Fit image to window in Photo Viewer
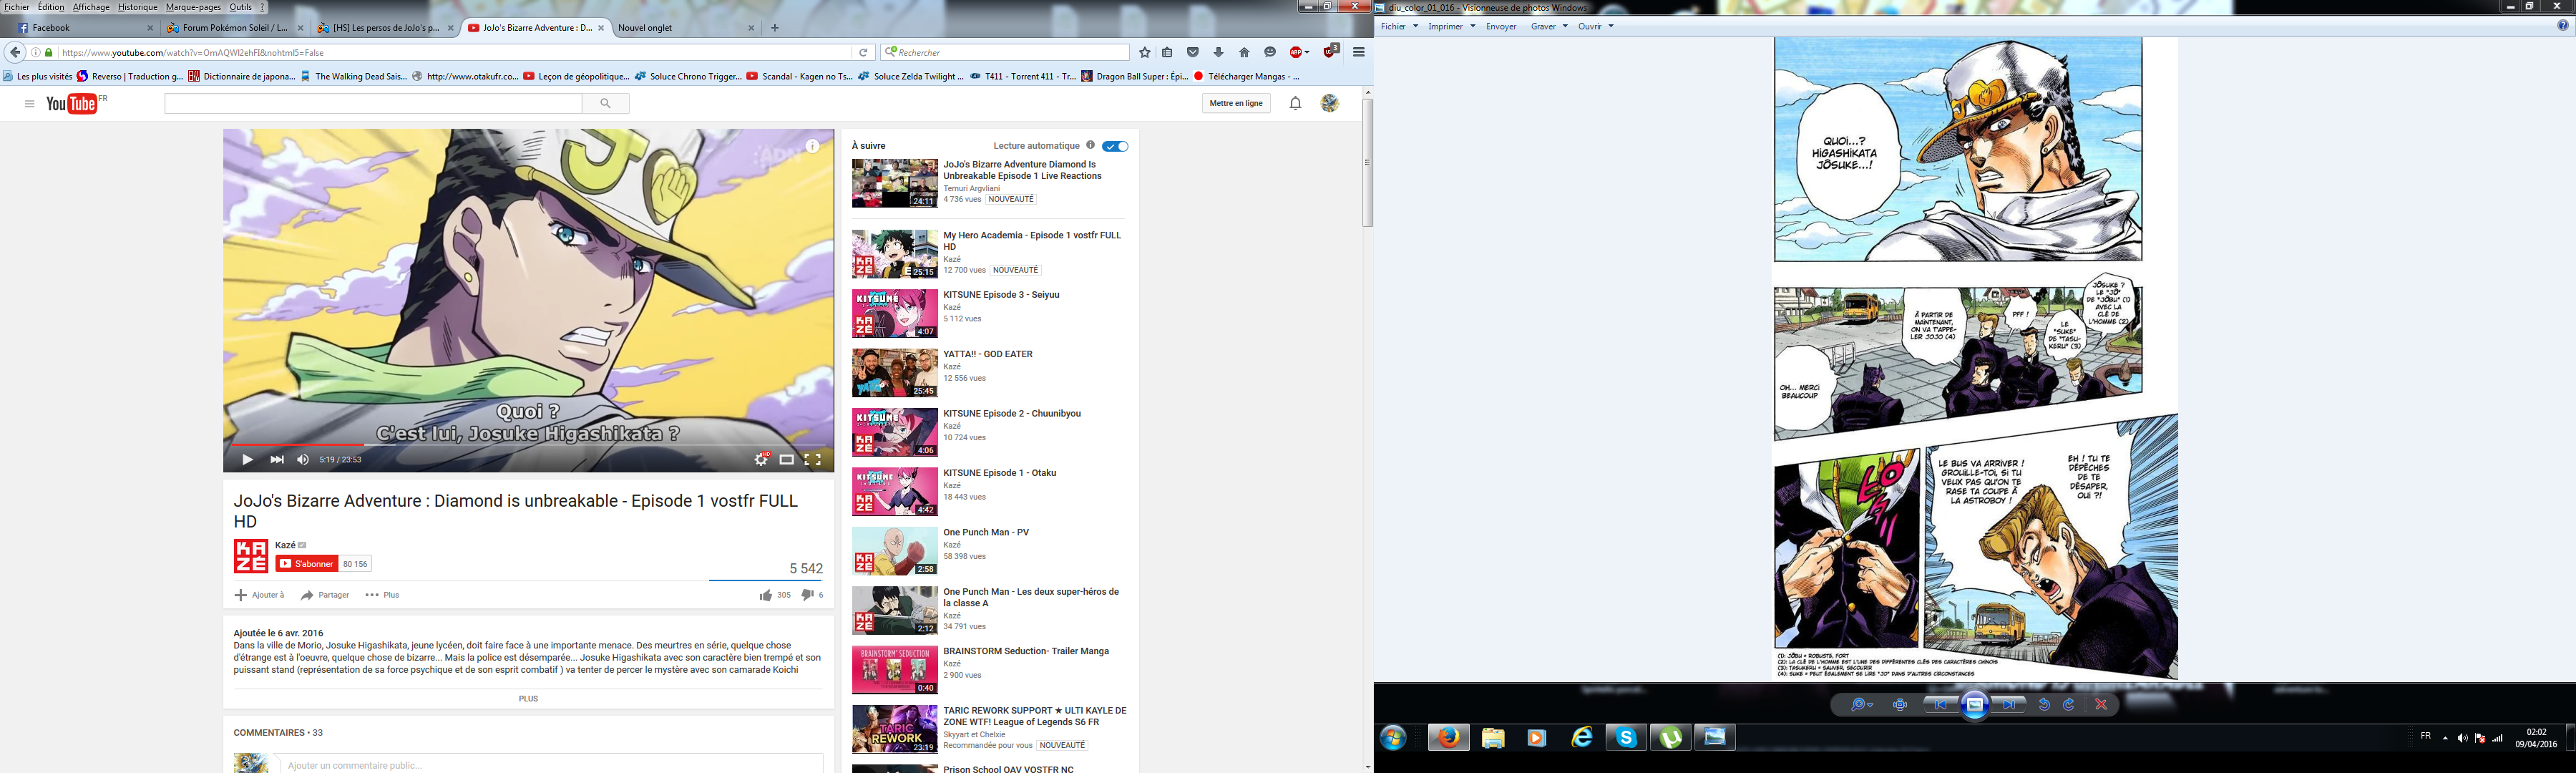Image resolution: width=2576 pixels, height=773 pixels. 1900,705
